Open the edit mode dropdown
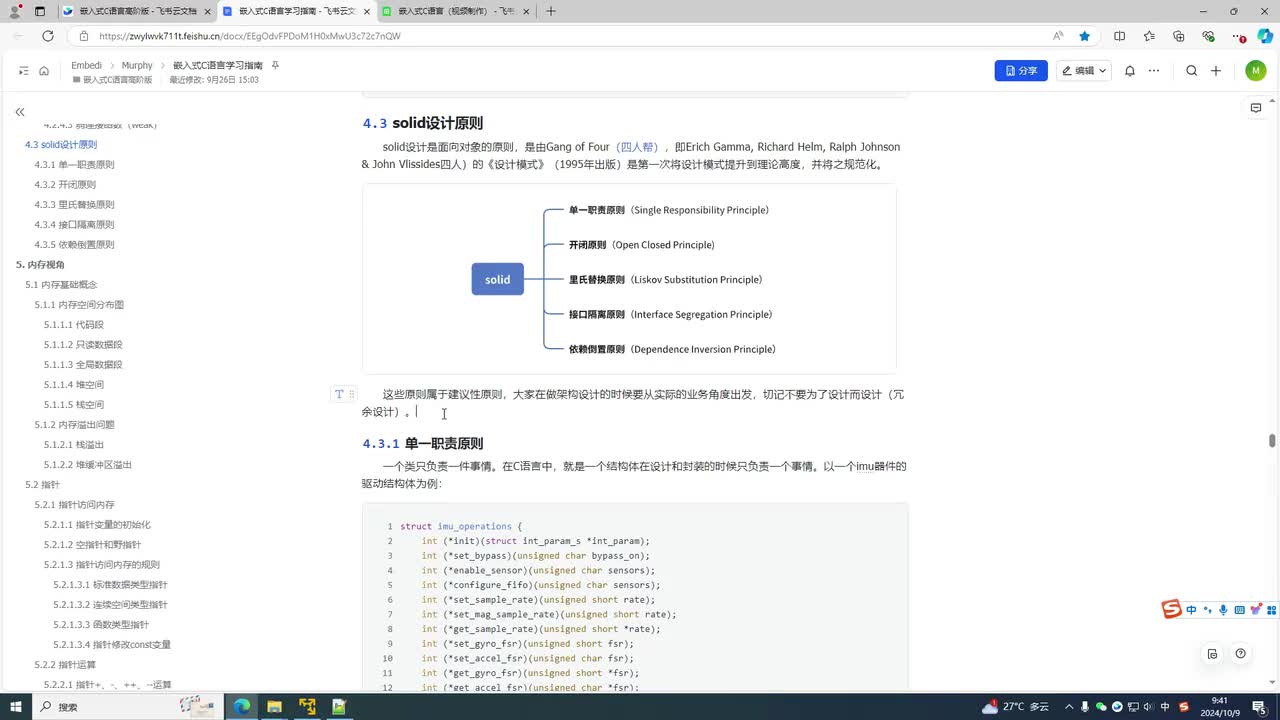 pyautogui.click(x=1084, y=71)
